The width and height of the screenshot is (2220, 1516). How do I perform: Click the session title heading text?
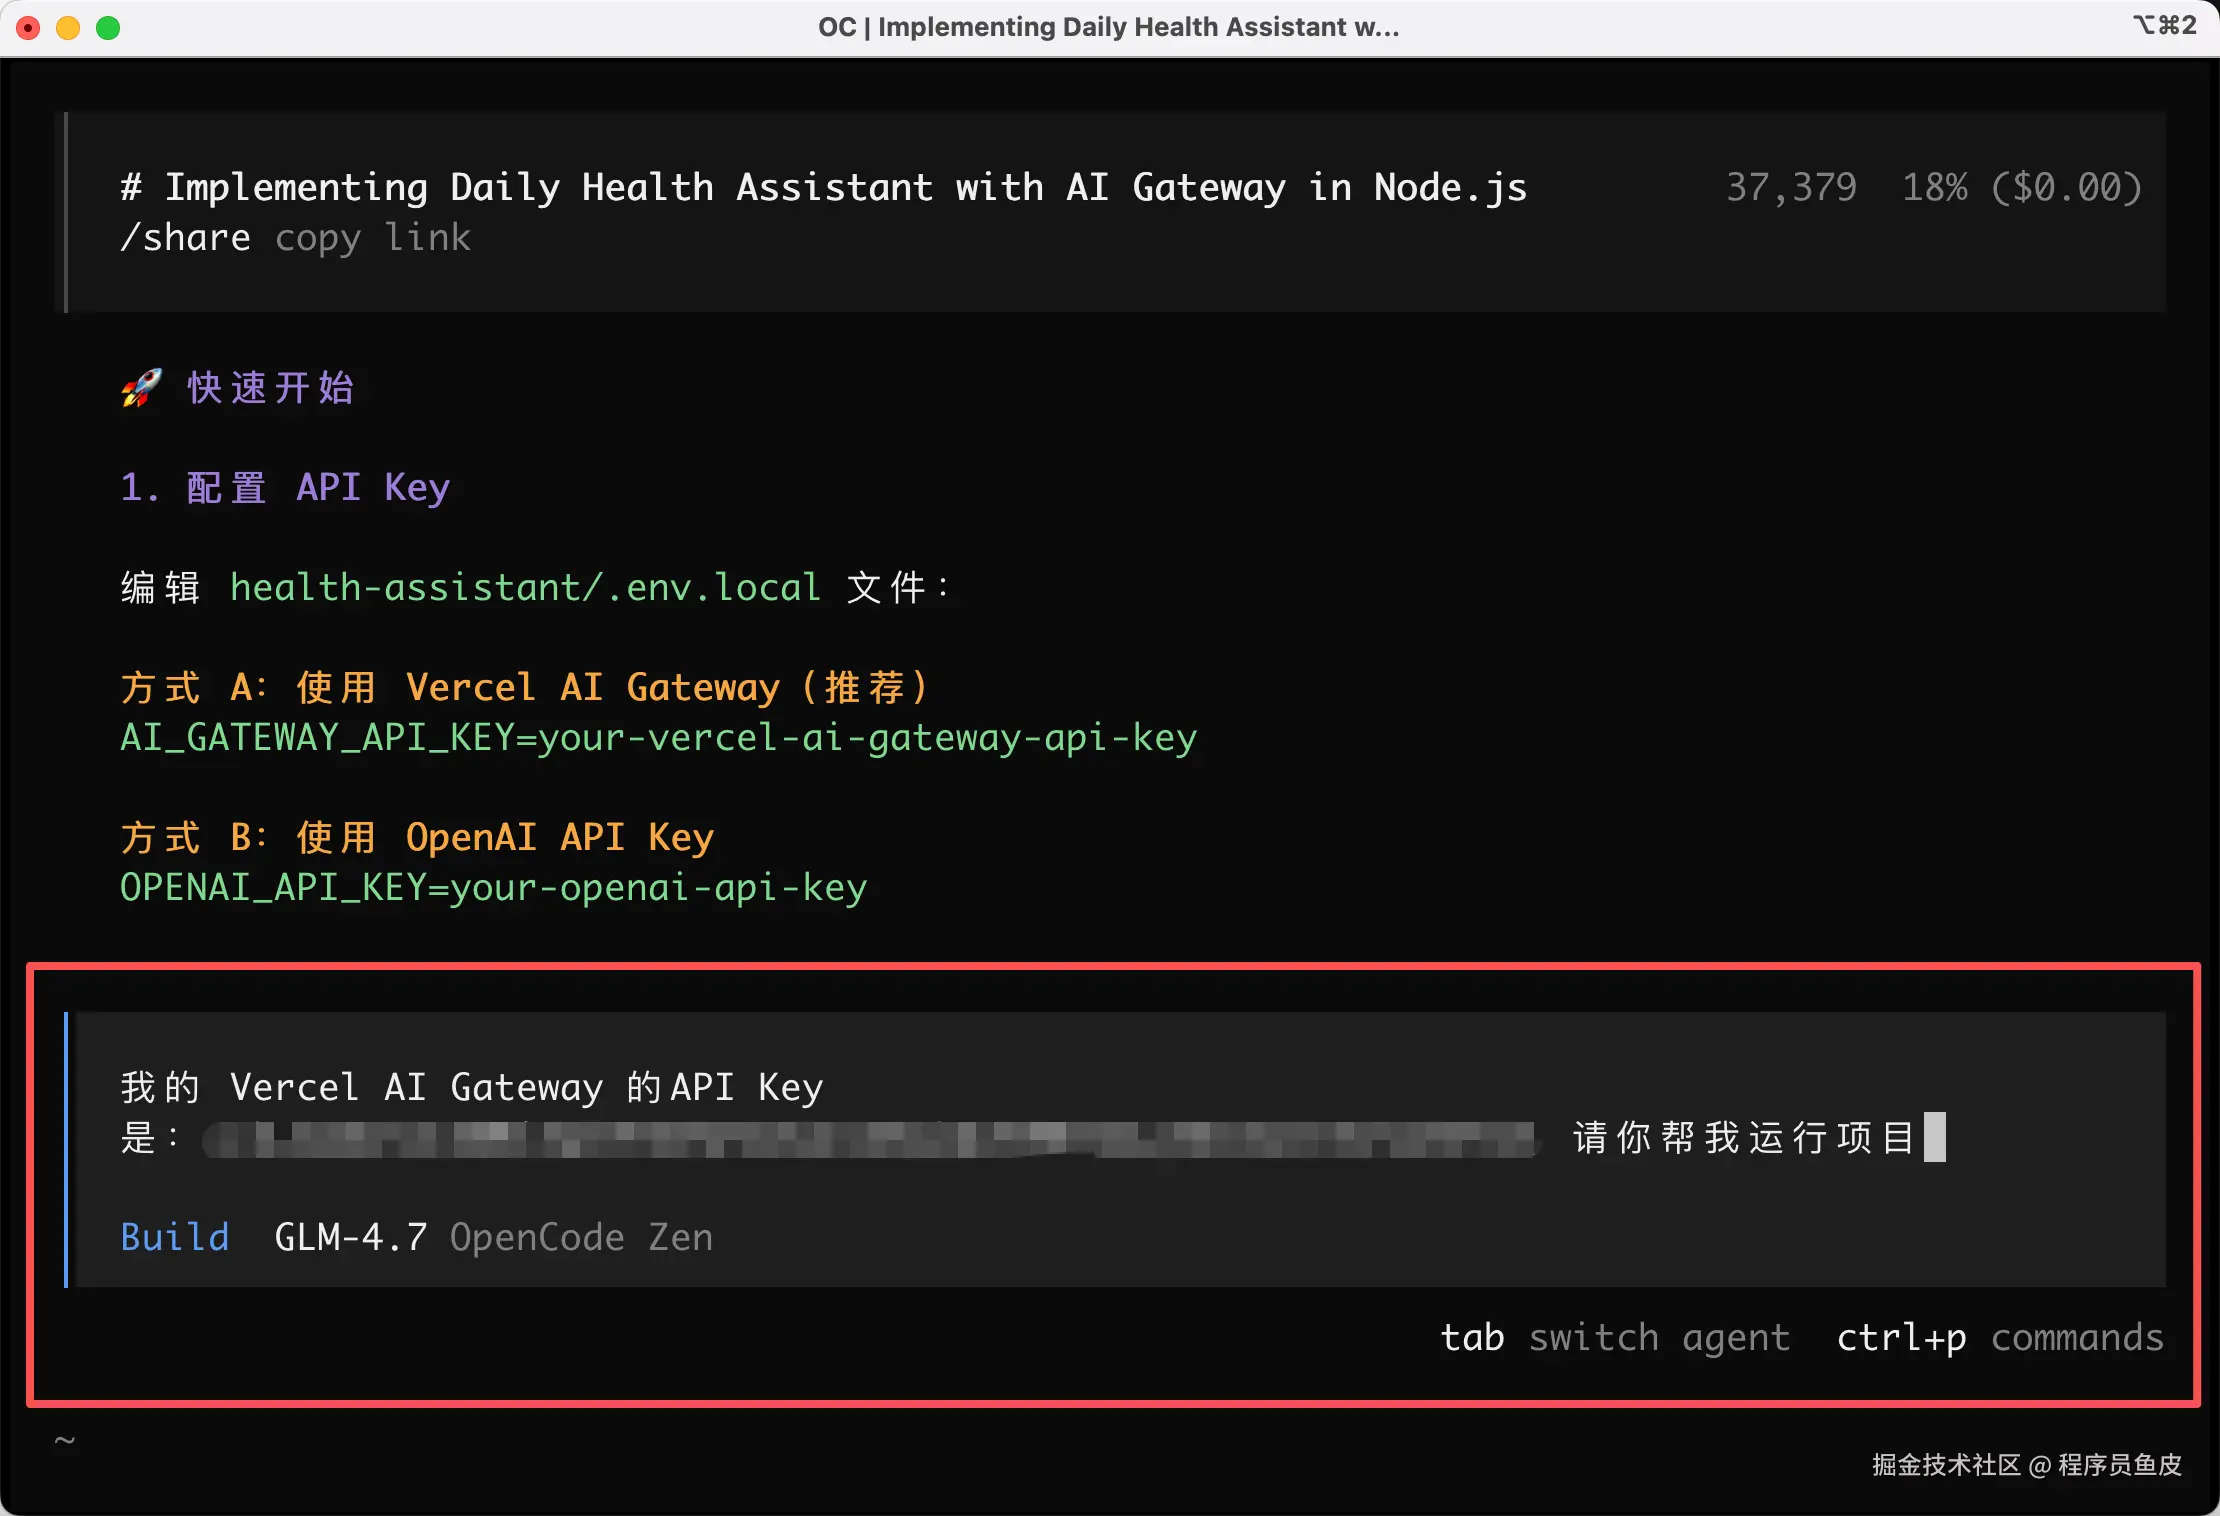[x=823, y=188]
